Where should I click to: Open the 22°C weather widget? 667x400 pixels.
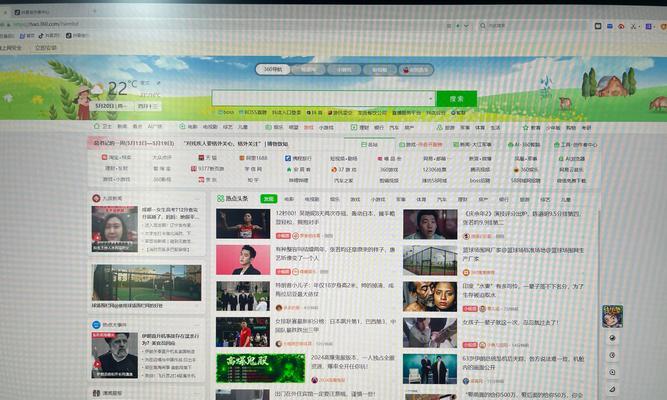[122, 88]
